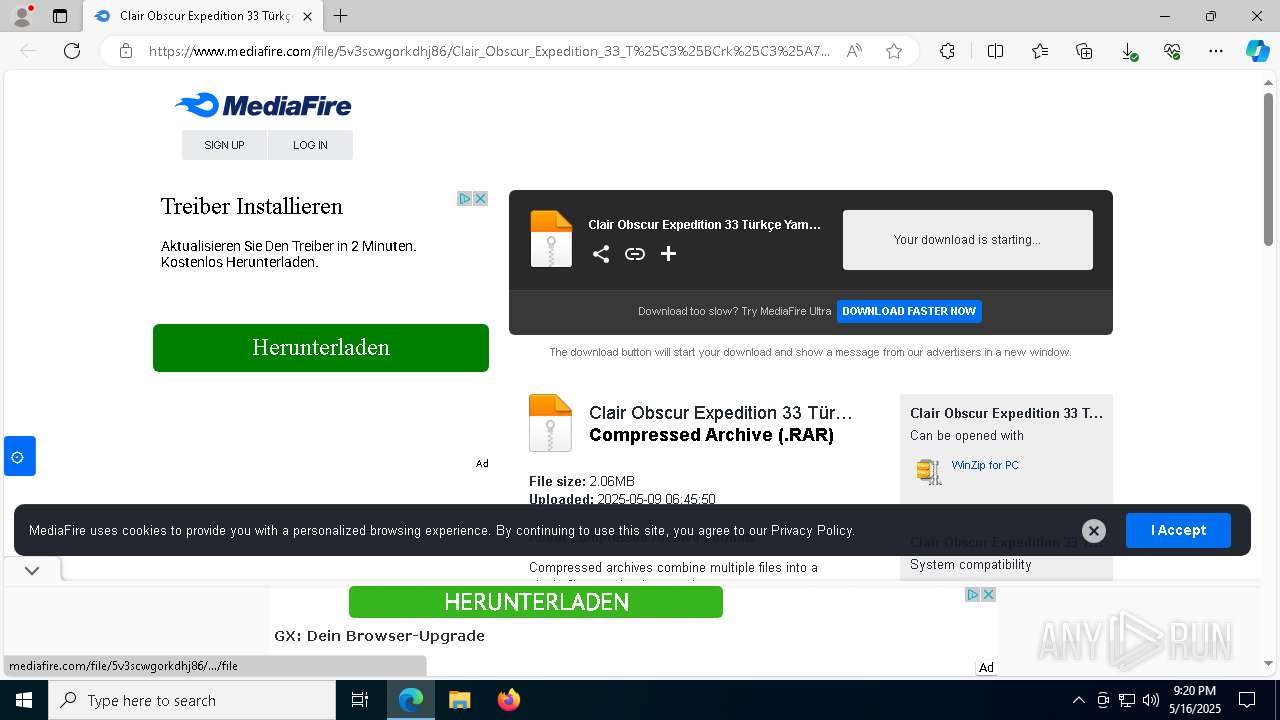Open Microsoft Edge from taskbar
Image resolution: width=1280 pixels, height=720 pixels.
411,700
